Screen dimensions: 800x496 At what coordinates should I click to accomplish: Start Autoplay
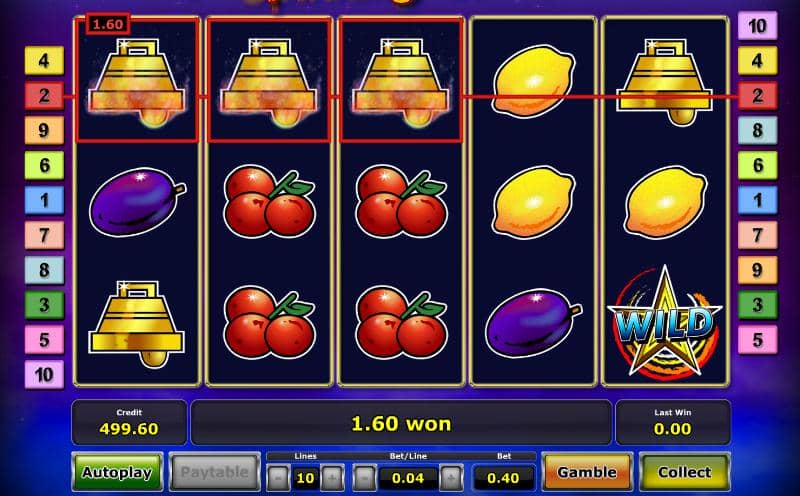(117, 472)
